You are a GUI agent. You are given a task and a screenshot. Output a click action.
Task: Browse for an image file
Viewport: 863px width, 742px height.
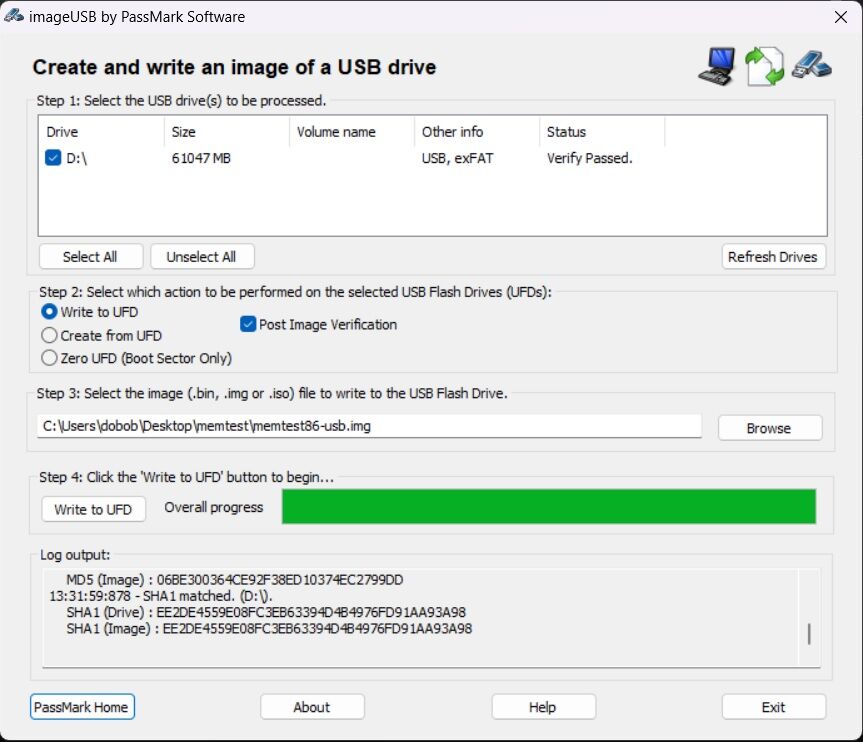point(769,428)
